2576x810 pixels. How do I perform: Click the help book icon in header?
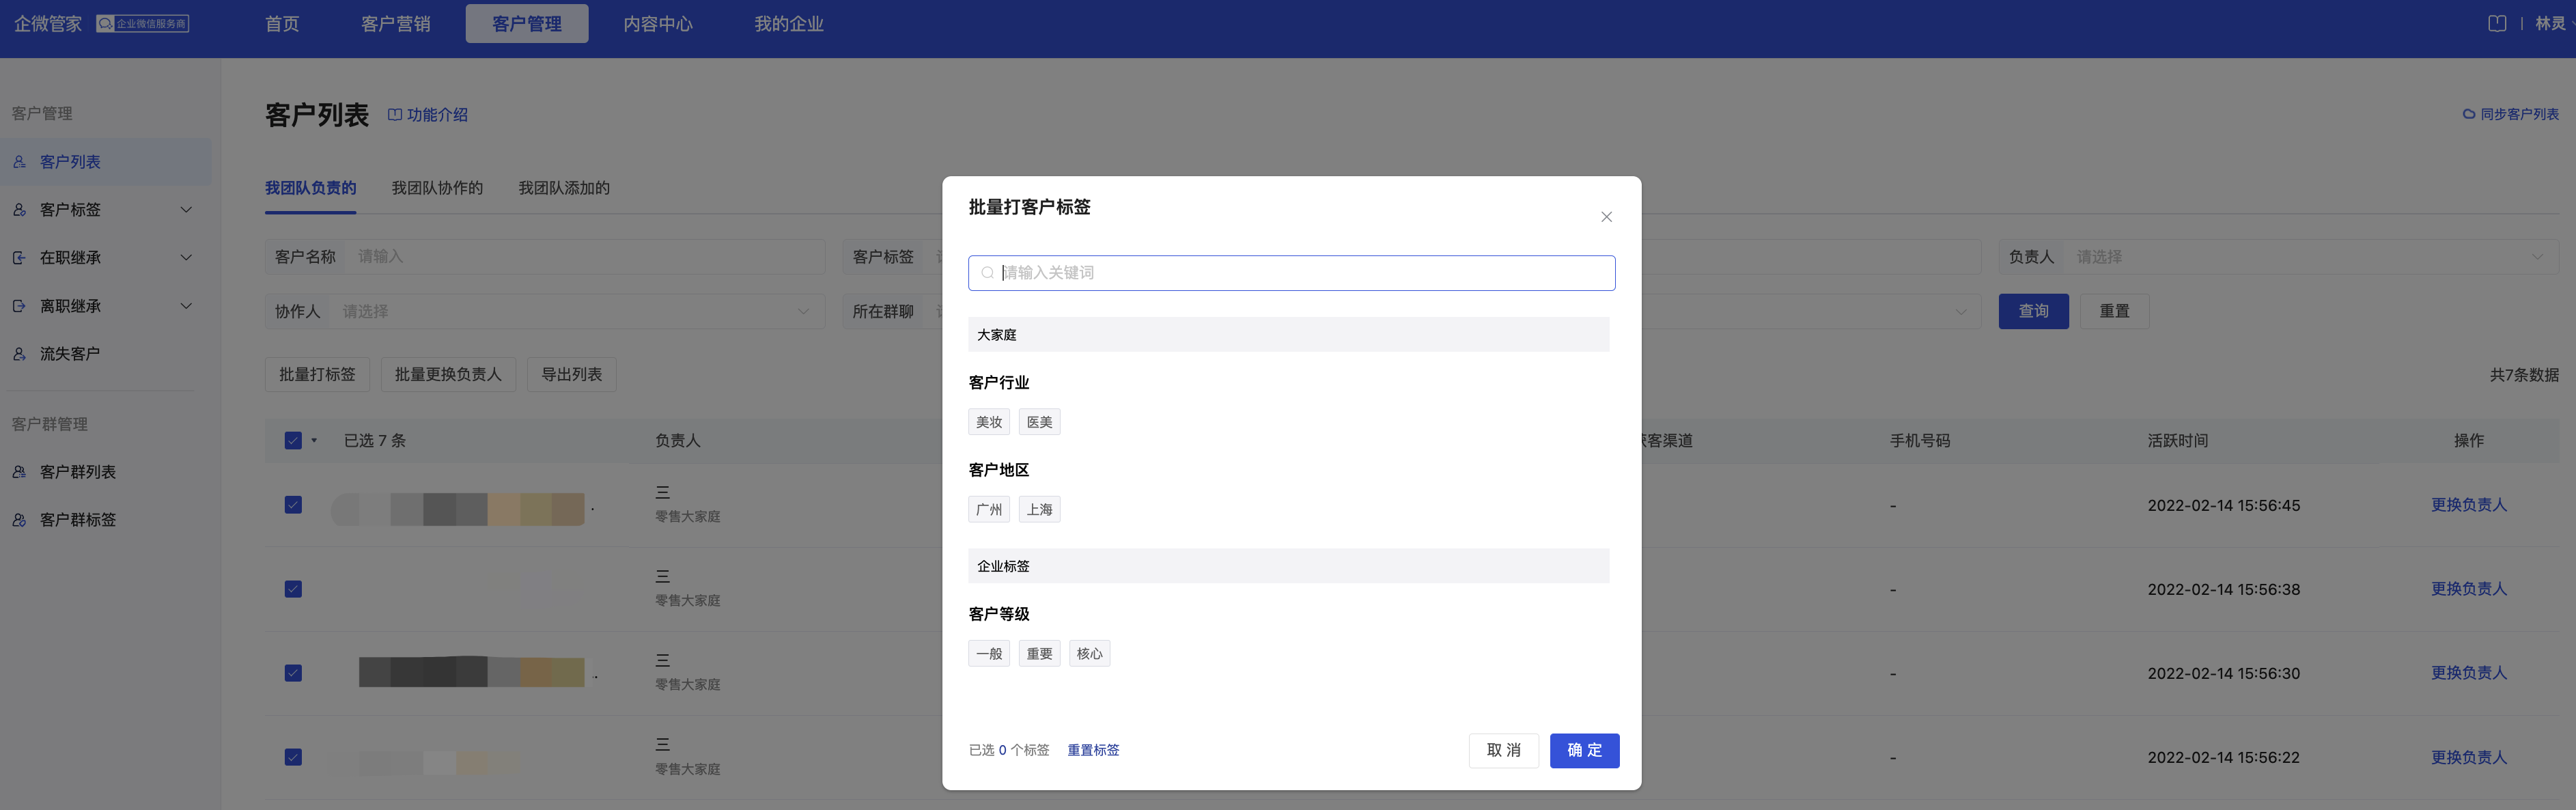click(2497, 23)
